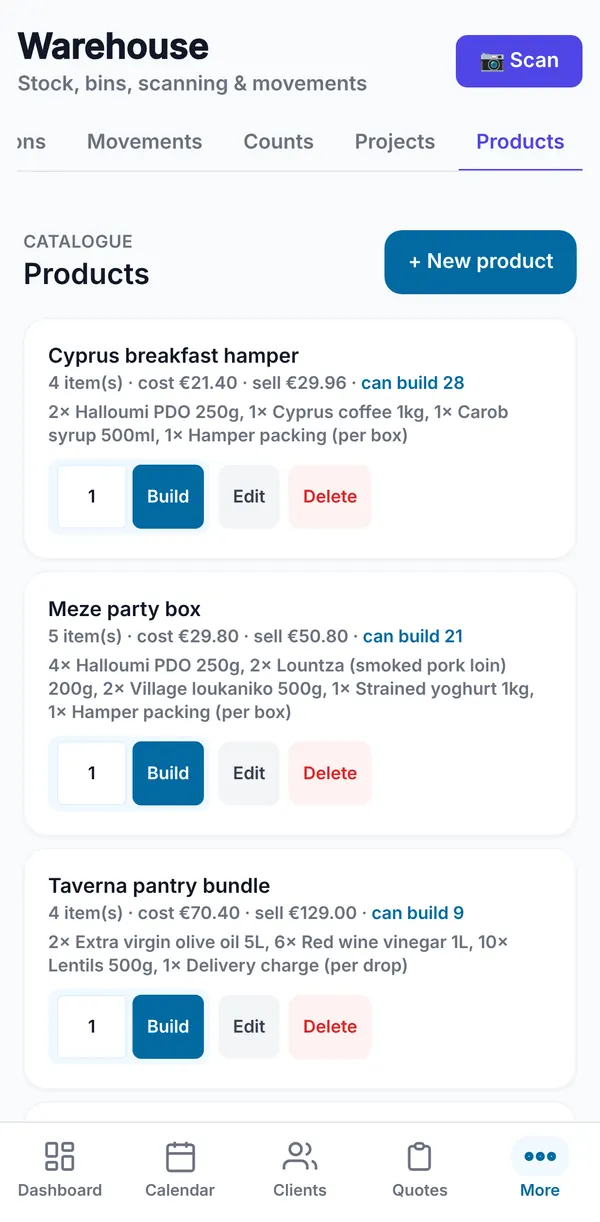Click the Taverna pantry bundle quantity field

coord(92,1027)
